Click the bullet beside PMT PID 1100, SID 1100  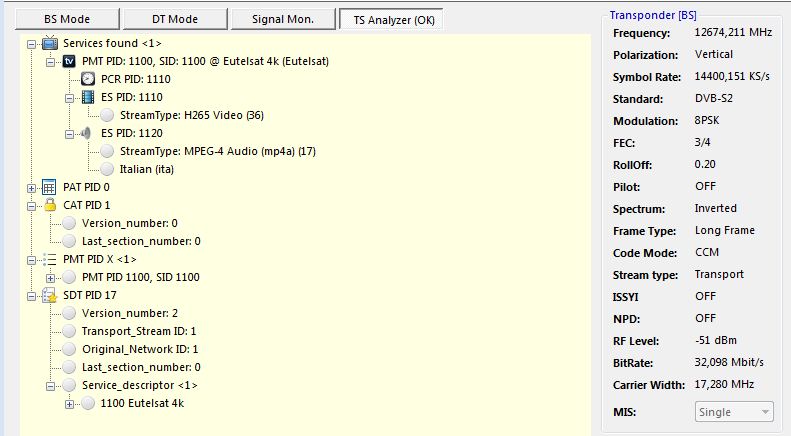(69, 277)
